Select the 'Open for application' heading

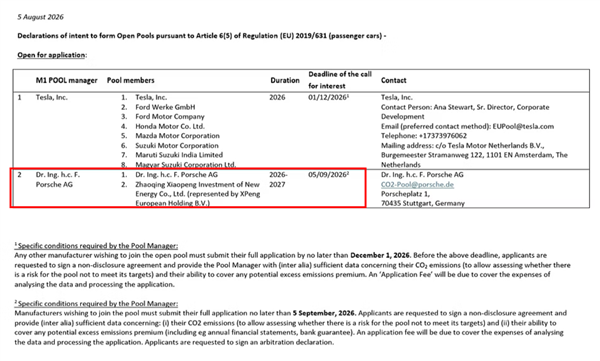51,55
